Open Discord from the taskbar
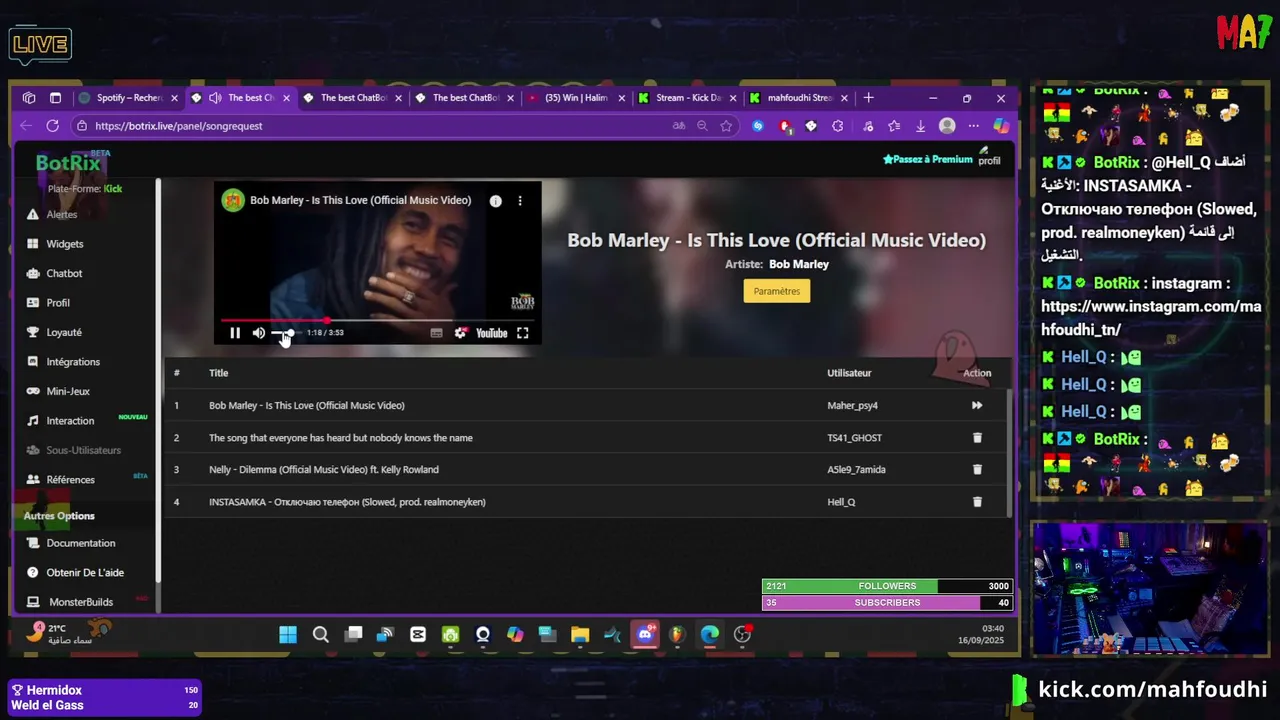The height and width of the screenshot is (720, 1280). (x=645, y=634)
